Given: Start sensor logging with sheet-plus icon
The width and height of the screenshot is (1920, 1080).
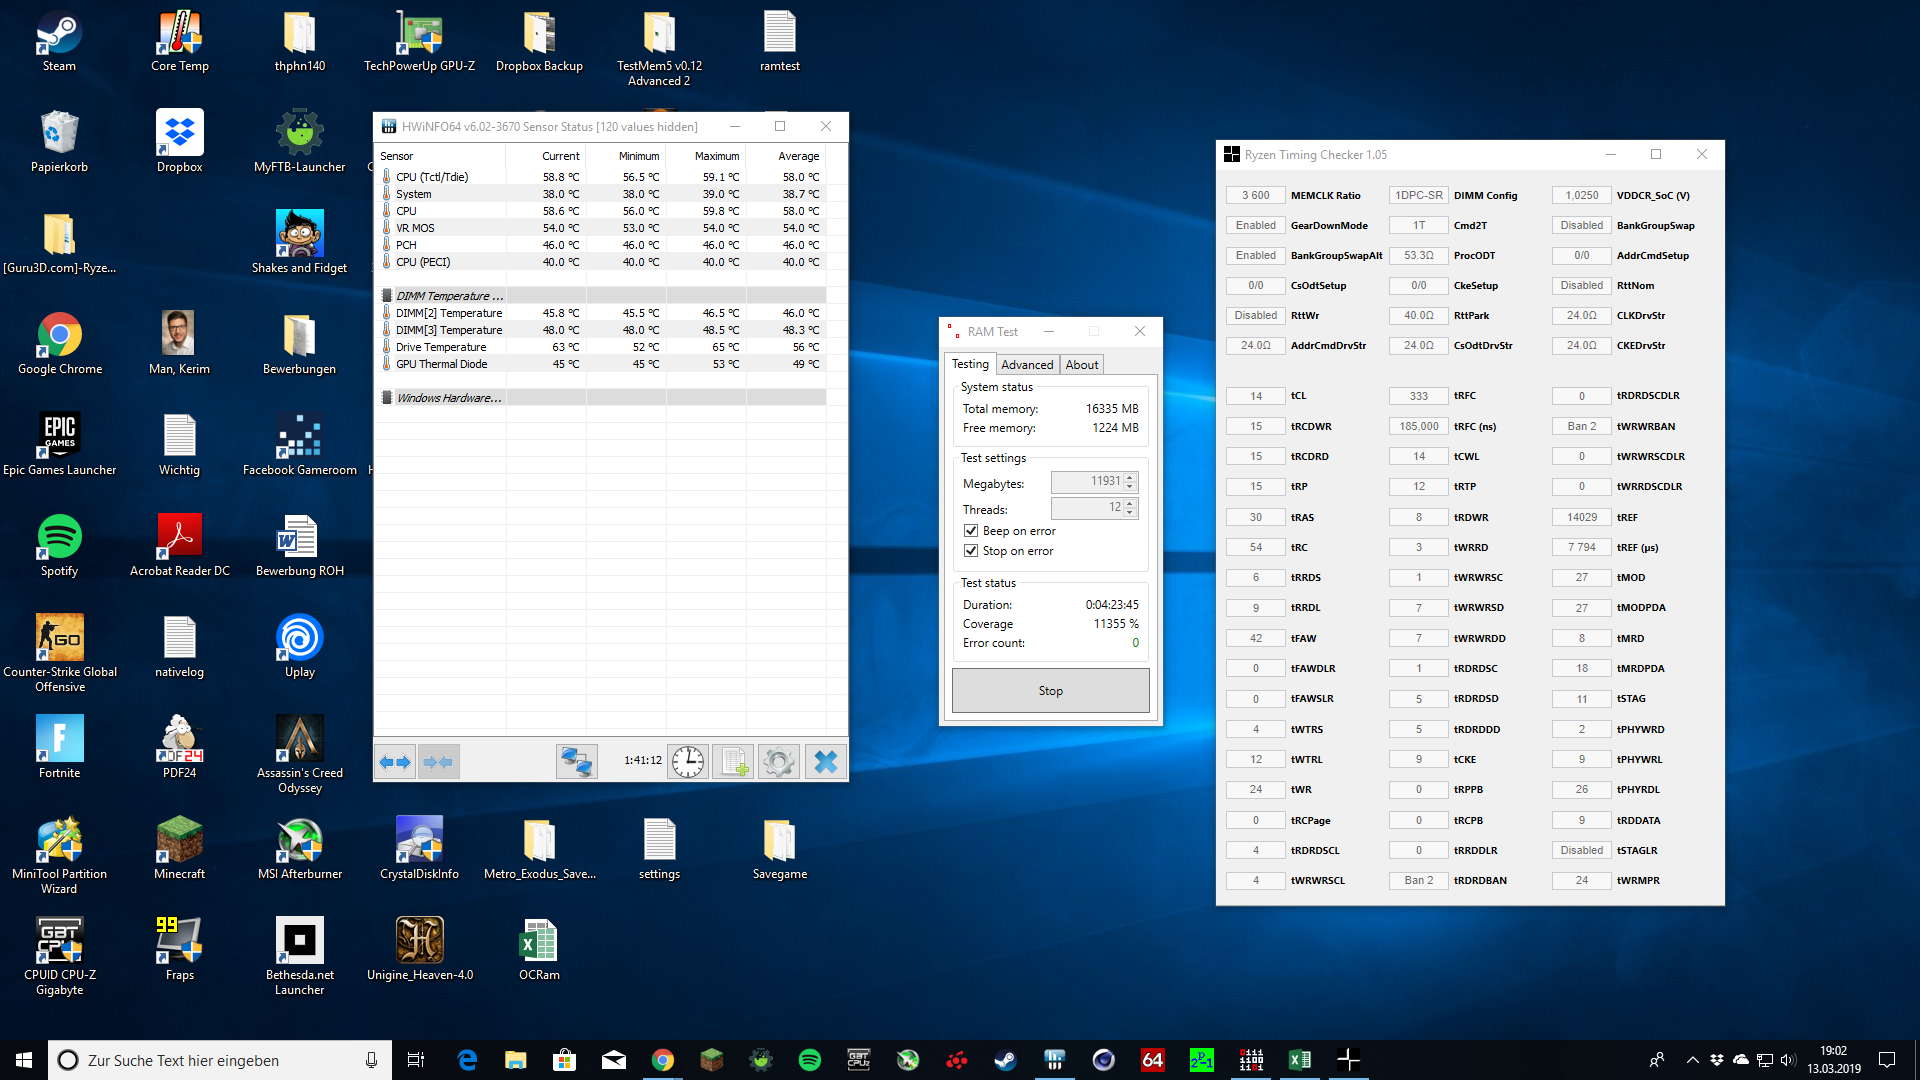Looking at the screenshot, I should (x=734, y=762).
